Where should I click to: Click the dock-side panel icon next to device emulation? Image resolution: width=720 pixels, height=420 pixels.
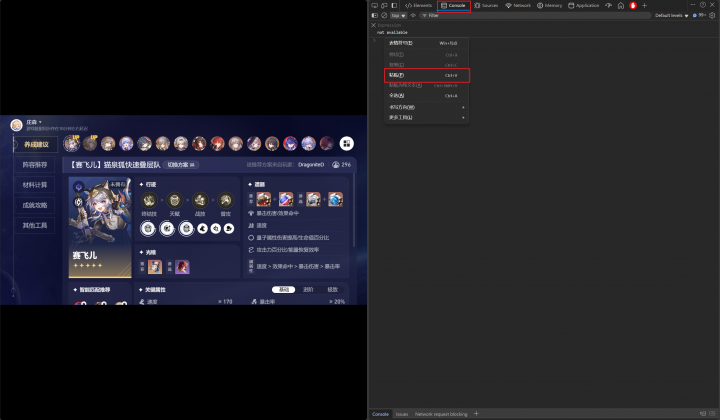pos(394,6)
